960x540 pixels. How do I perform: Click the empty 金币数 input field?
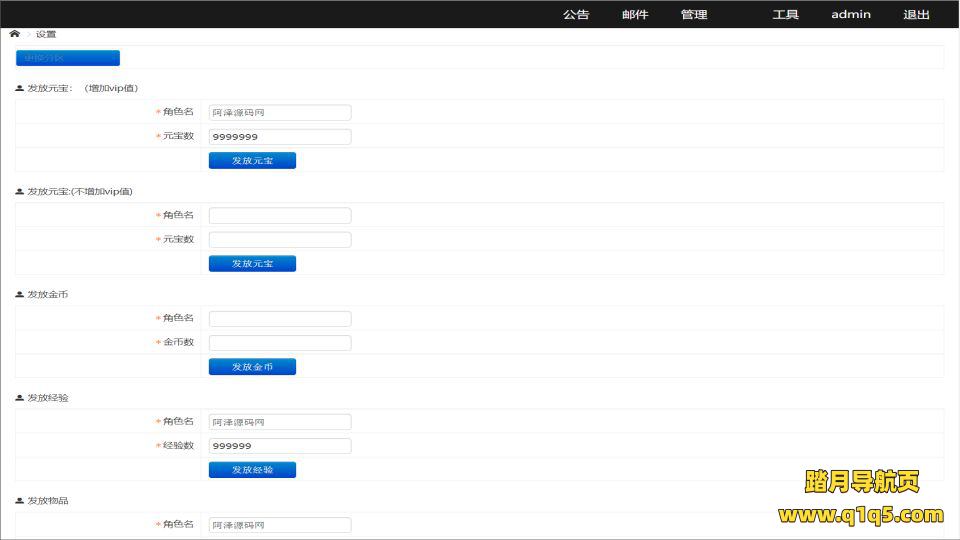pyautogui.click(x=280, y=343)
